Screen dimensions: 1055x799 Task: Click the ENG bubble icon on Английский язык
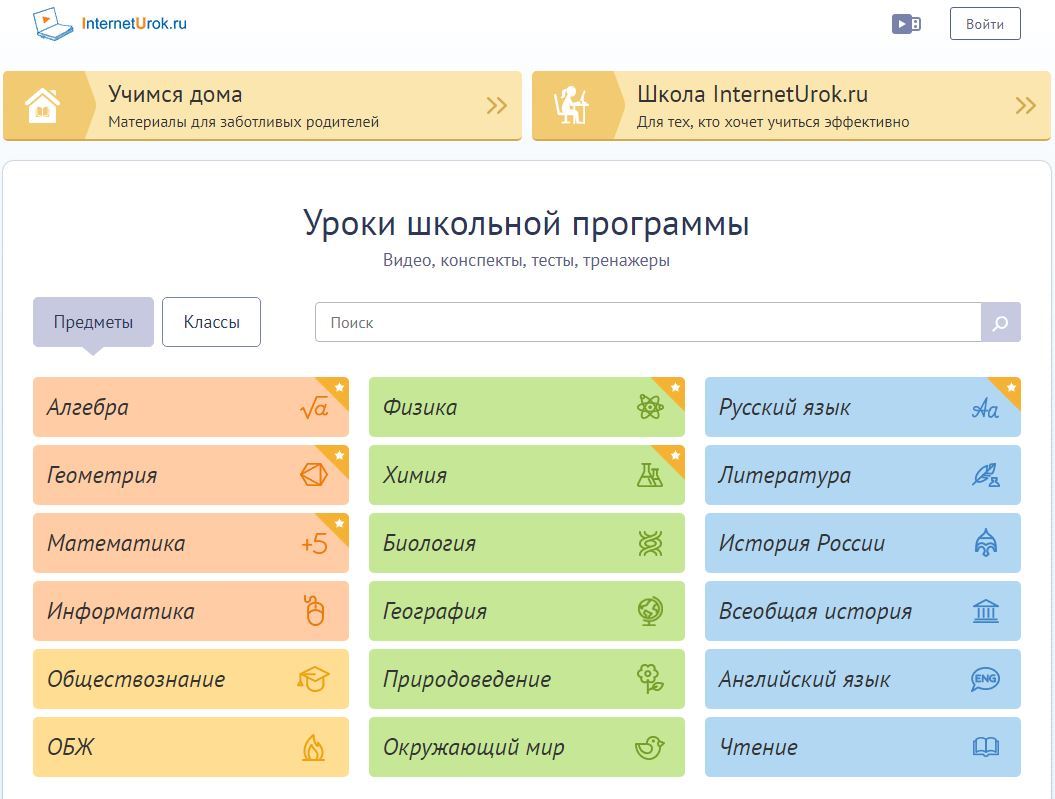[985, 680]
